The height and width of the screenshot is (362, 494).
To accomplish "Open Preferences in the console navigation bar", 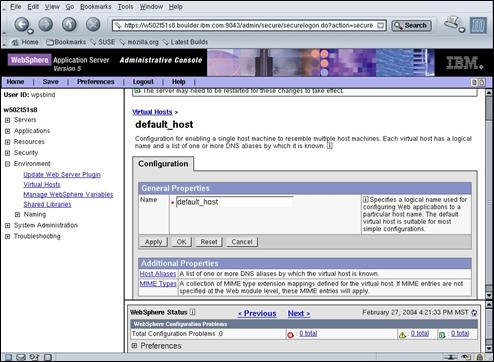I will (96, 82).
